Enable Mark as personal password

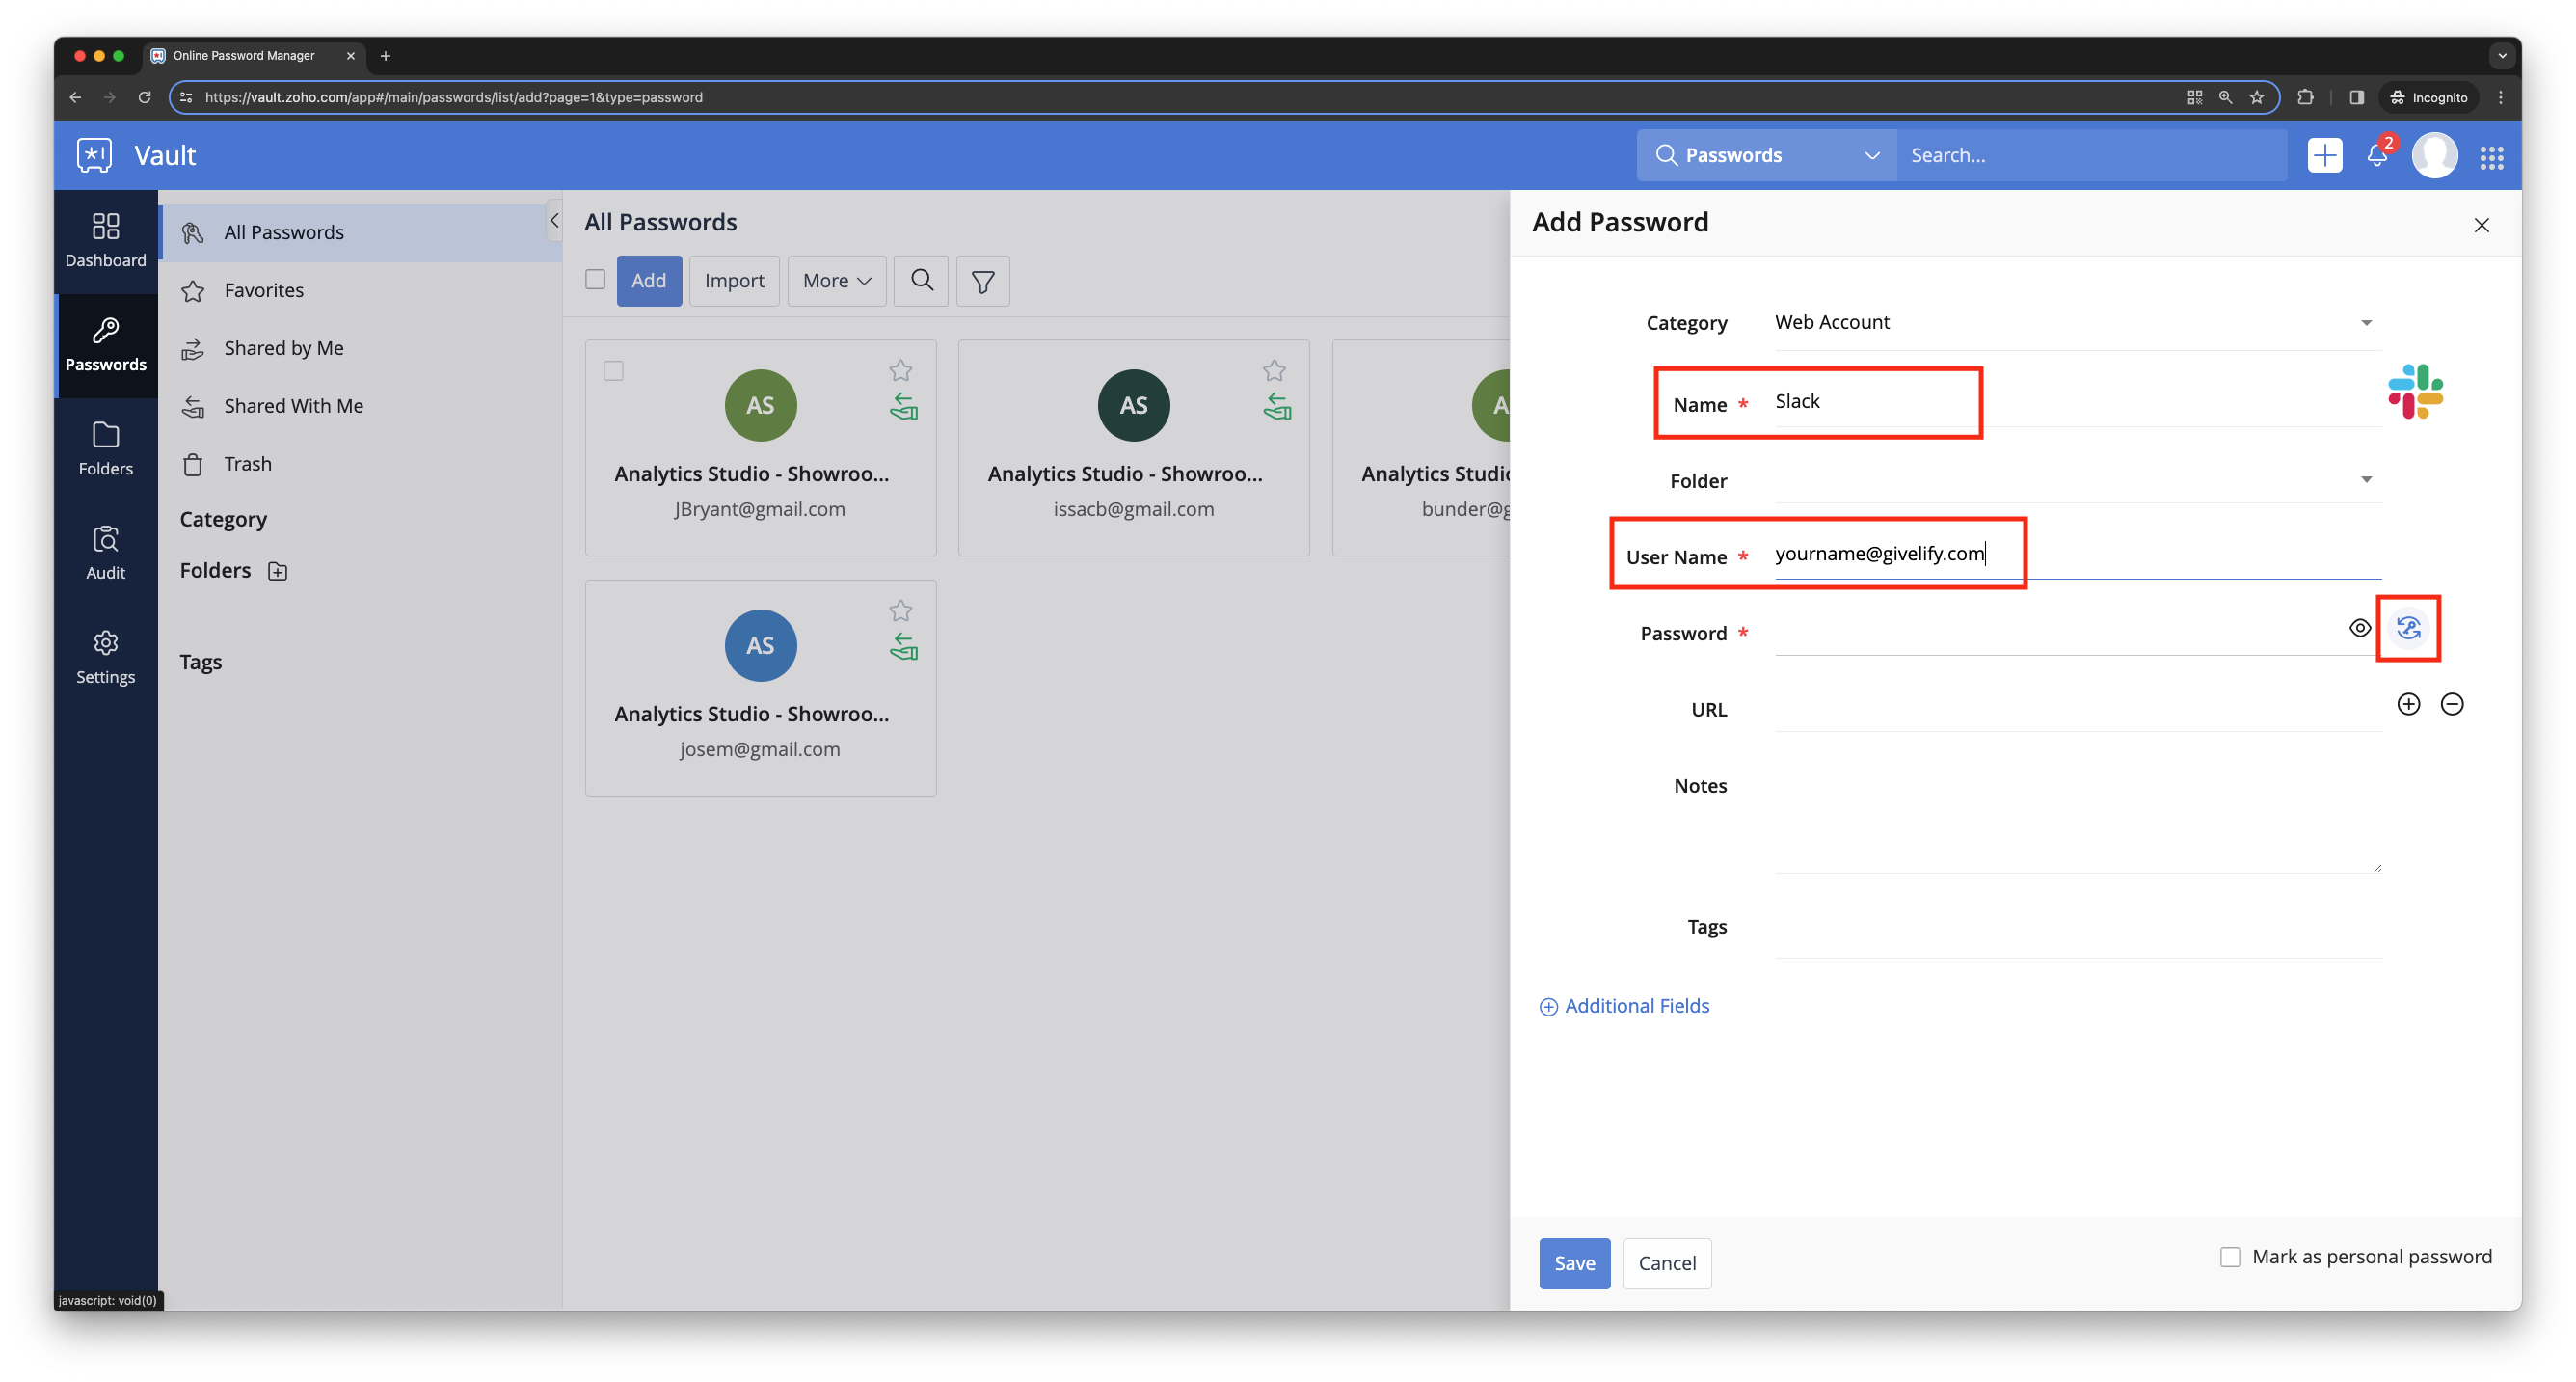point(2229,1257)
